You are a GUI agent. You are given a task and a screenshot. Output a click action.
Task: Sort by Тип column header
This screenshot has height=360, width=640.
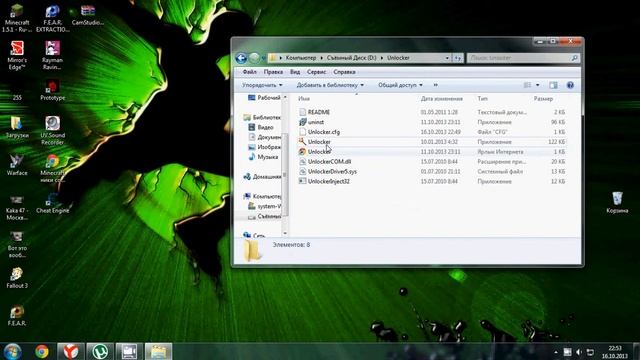coord(482,99)
